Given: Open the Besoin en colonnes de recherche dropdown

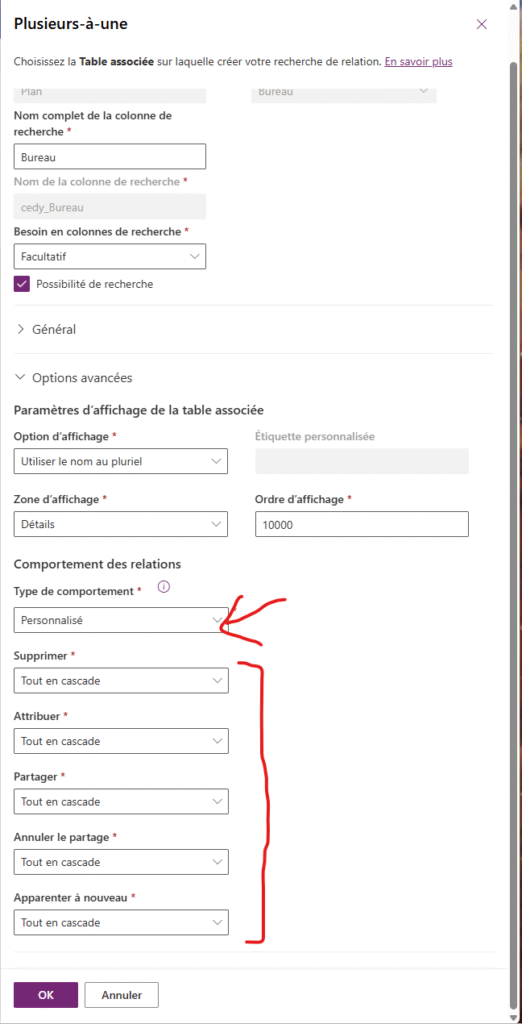Looking at the screenshot, I should click(110, 257).
